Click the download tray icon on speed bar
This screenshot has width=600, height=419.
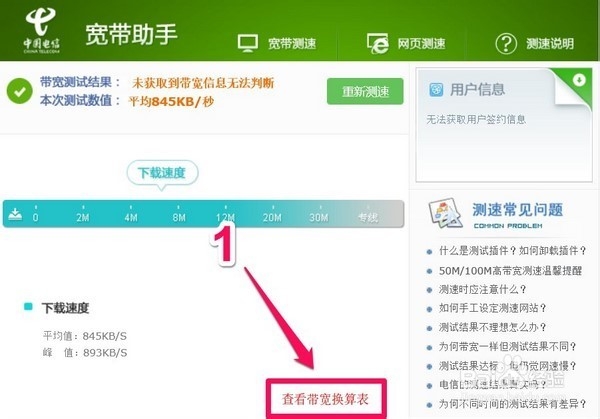(15, 214)
